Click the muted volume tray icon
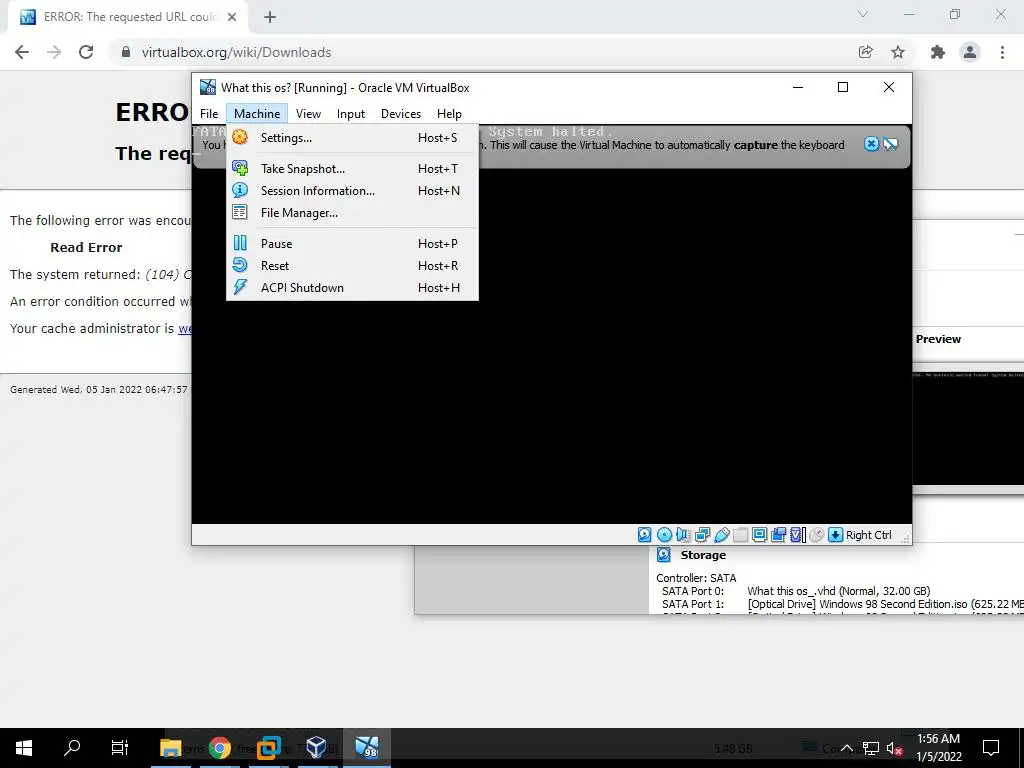1024x768 pixels. 895,748
